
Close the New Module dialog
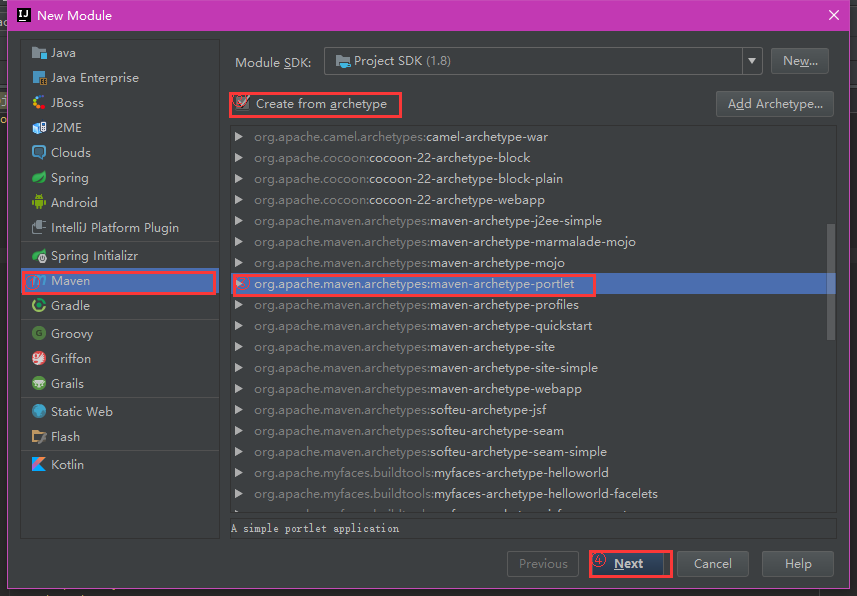pos(833,15)
